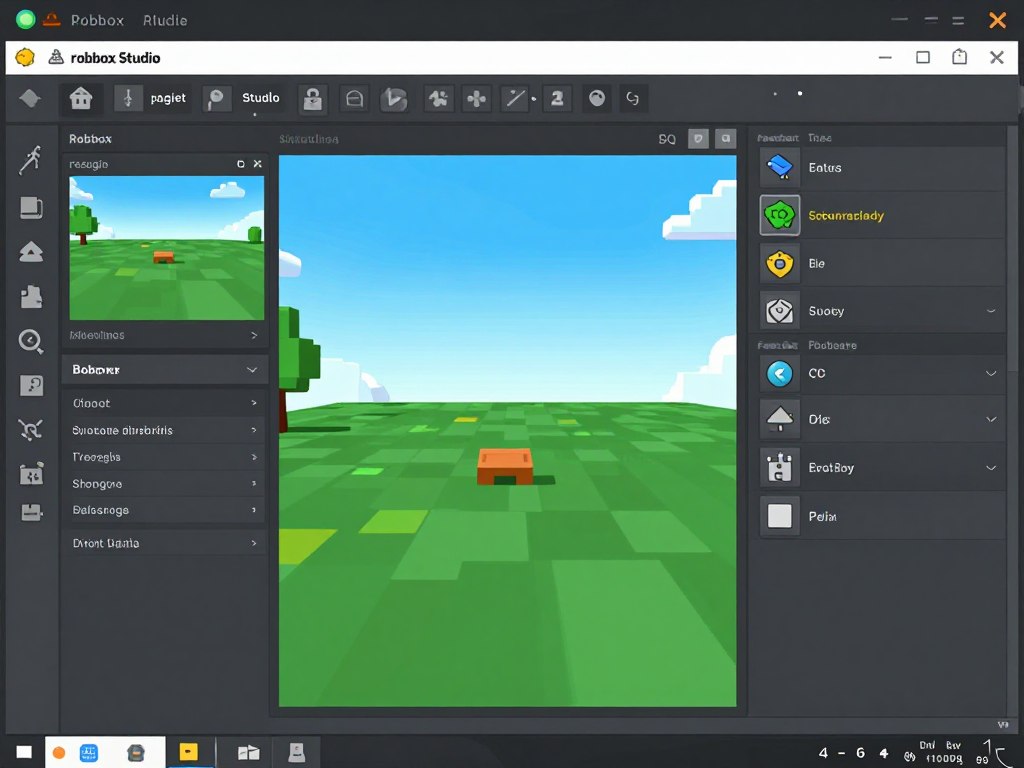The image size is (1024, 768).
Task: Select the Pelia white square swatch
Action: coord(780,516)
